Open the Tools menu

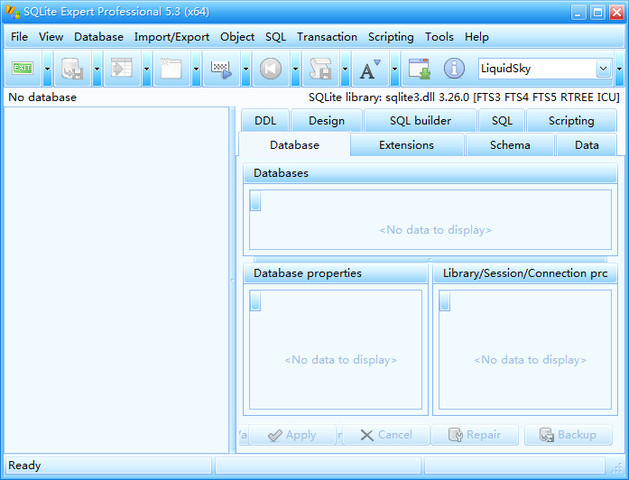click(439, 37)
